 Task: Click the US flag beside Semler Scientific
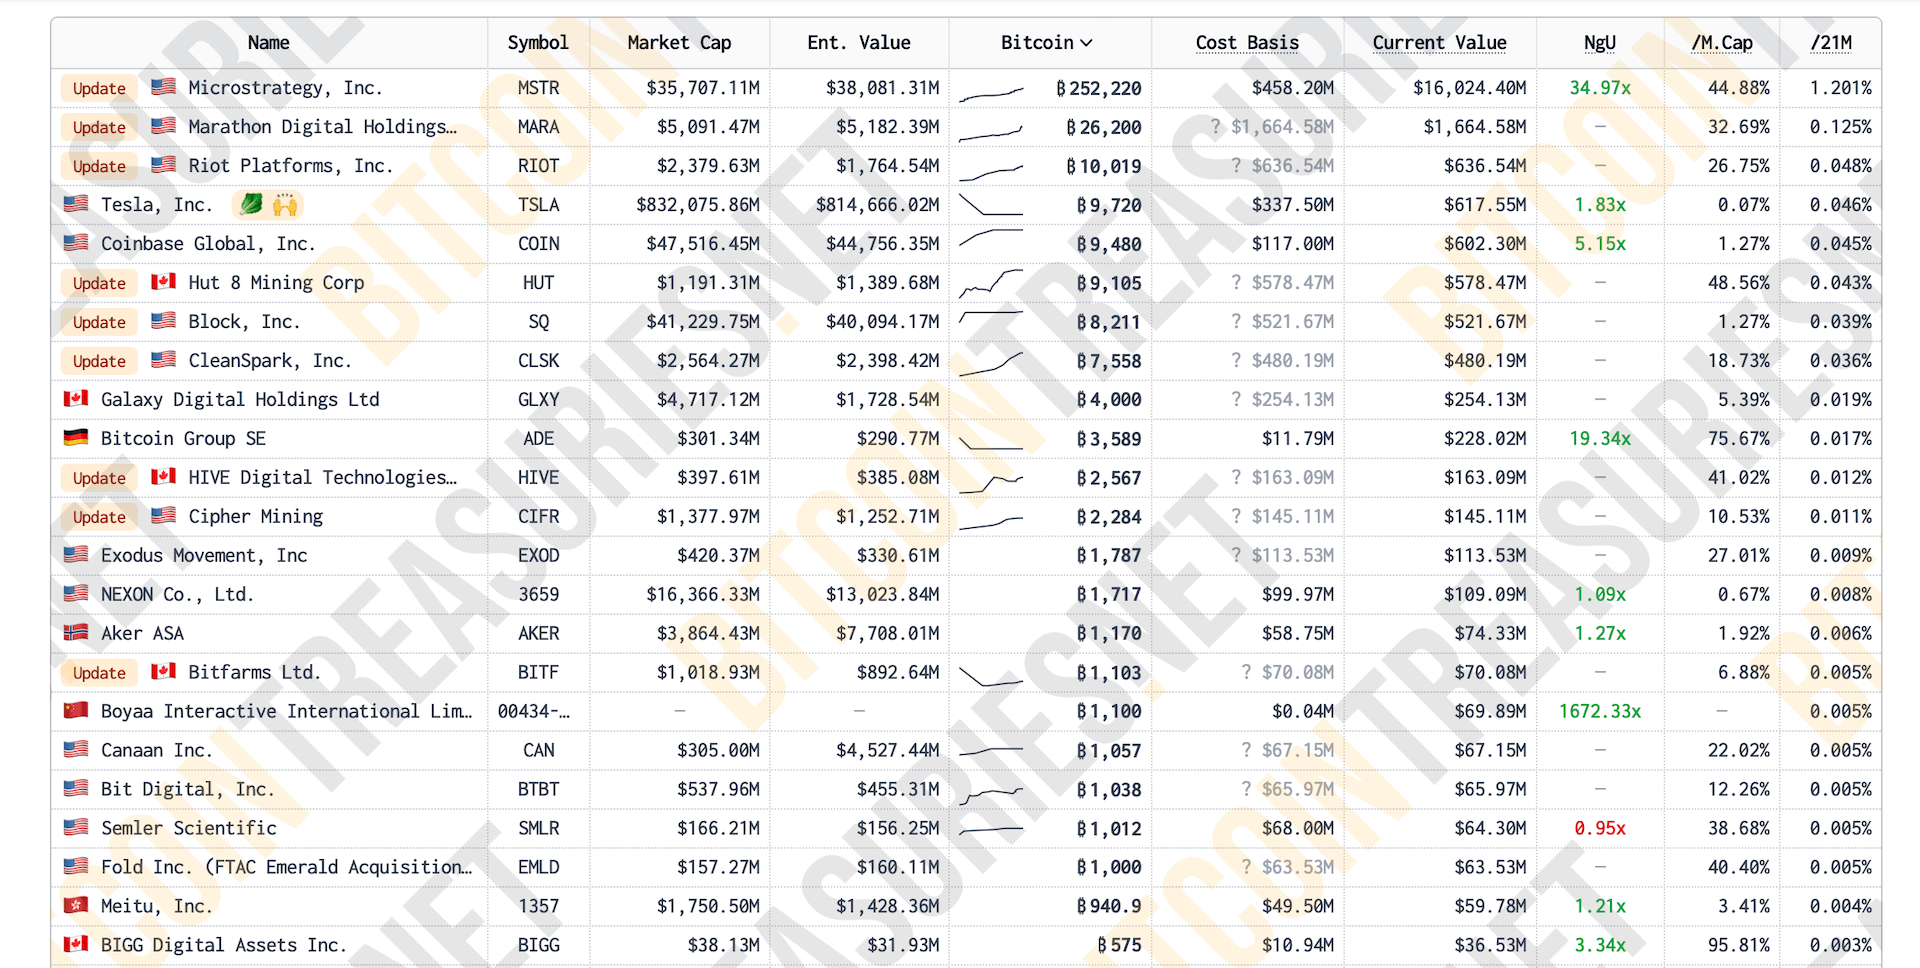click(76, 828)
